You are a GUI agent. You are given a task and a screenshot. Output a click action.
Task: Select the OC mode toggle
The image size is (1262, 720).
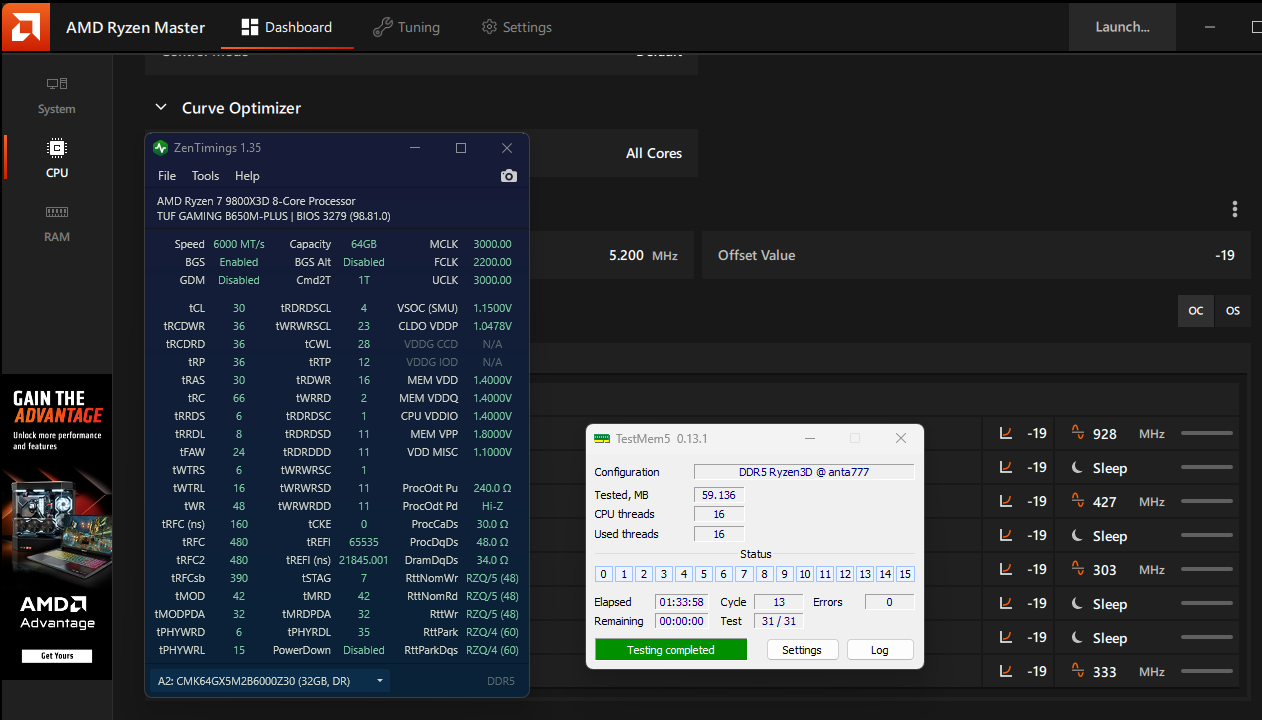tap(1196, 311)
